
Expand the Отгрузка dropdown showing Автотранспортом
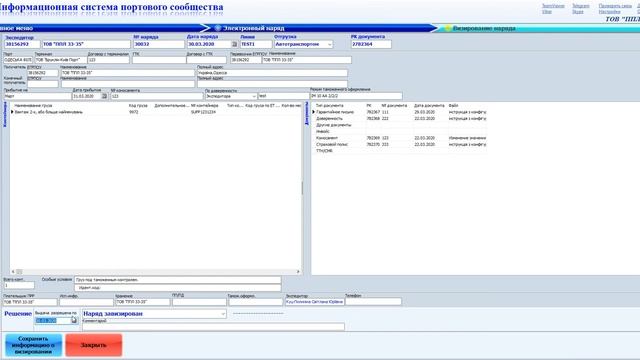(330, 44)
